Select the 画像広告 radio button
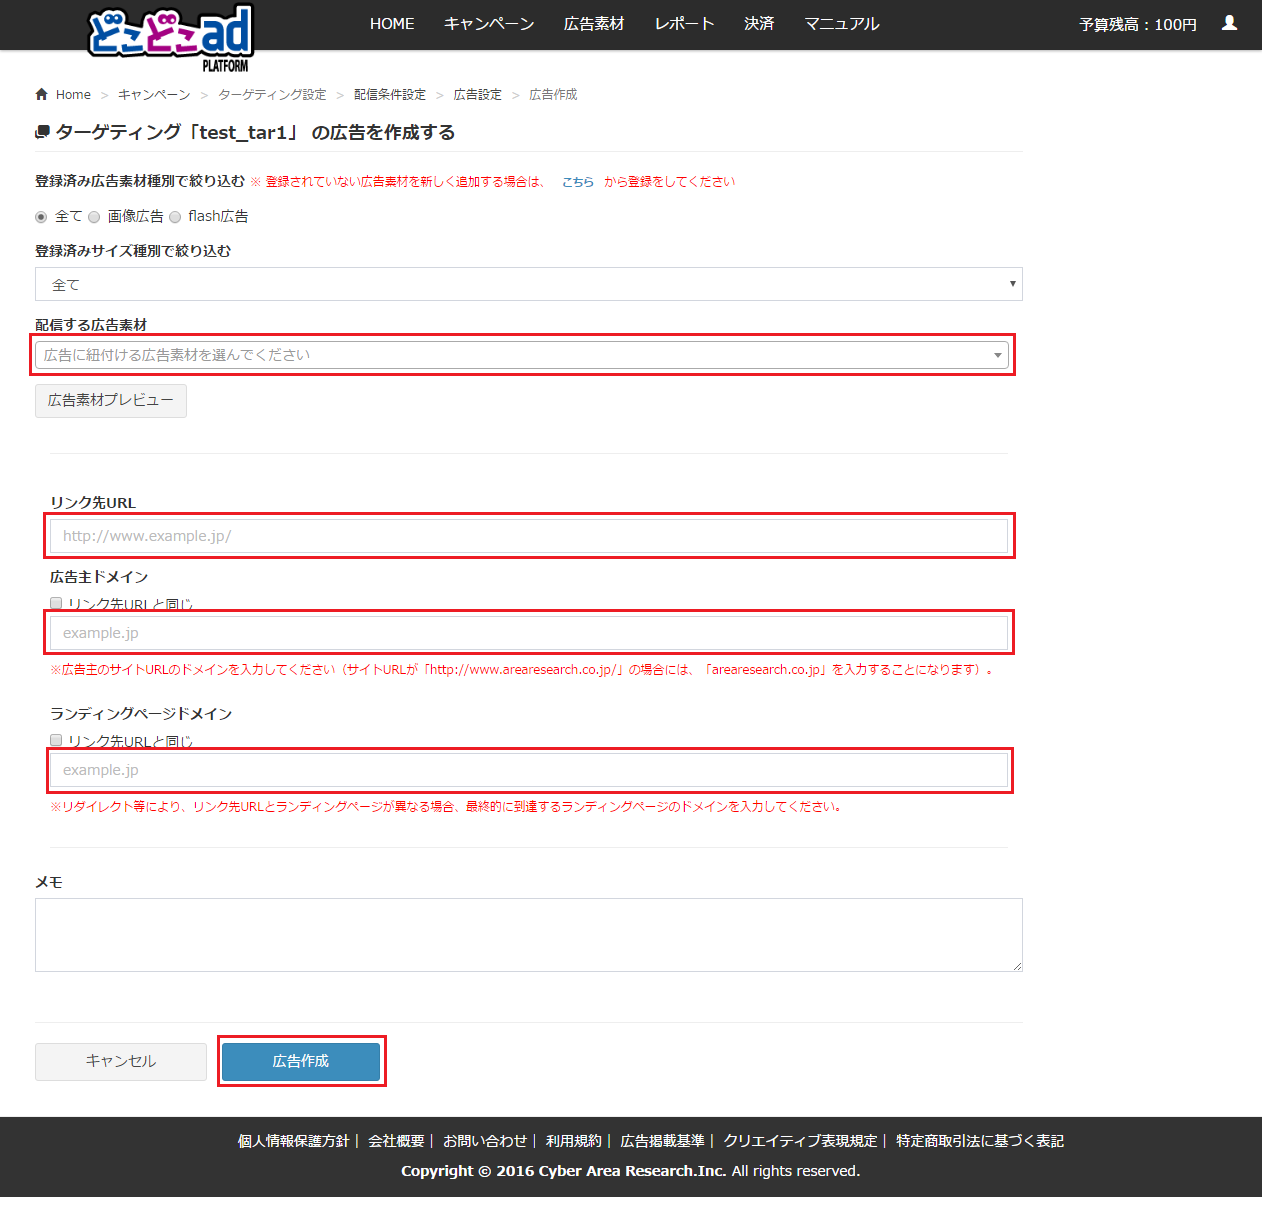The height and width of the screenshot is (1217, 1262). coord(94,217)
